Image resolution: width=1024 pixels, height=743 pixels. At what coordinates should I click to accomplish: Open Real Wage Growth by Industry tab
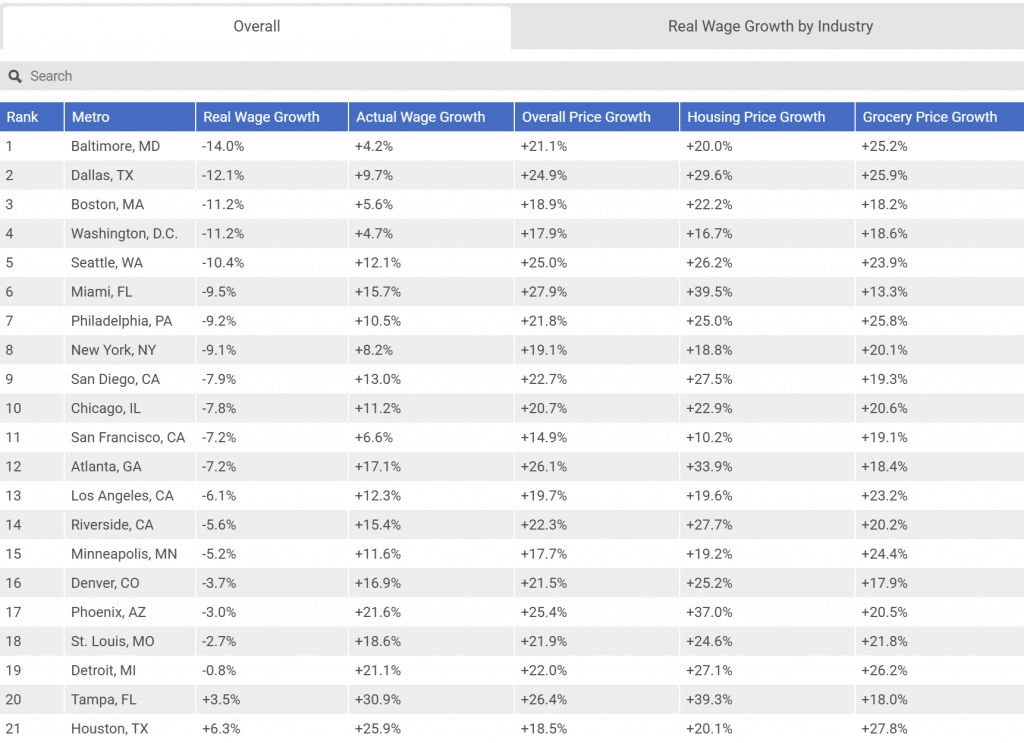click(770, 27)
